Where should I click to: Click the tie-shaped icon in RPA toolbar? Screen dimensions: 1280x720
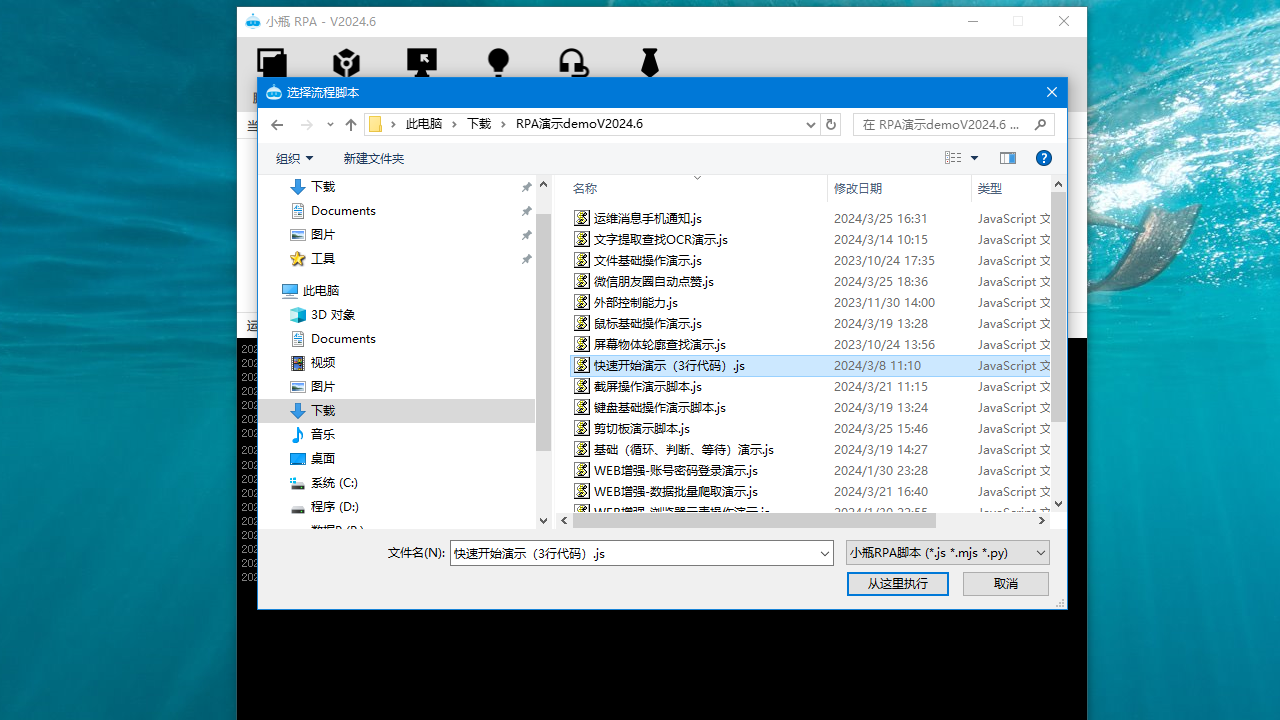(649, 63)
